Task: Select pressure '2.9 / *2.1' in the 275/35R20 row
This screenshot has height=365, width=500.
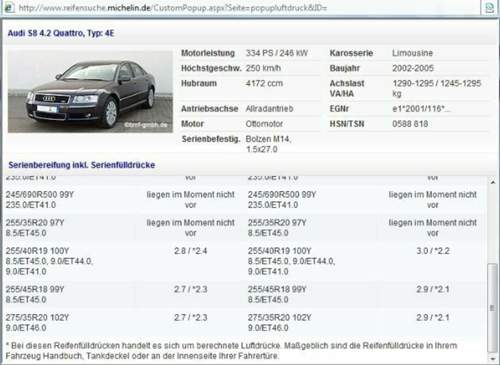Action: pos(433,317)
